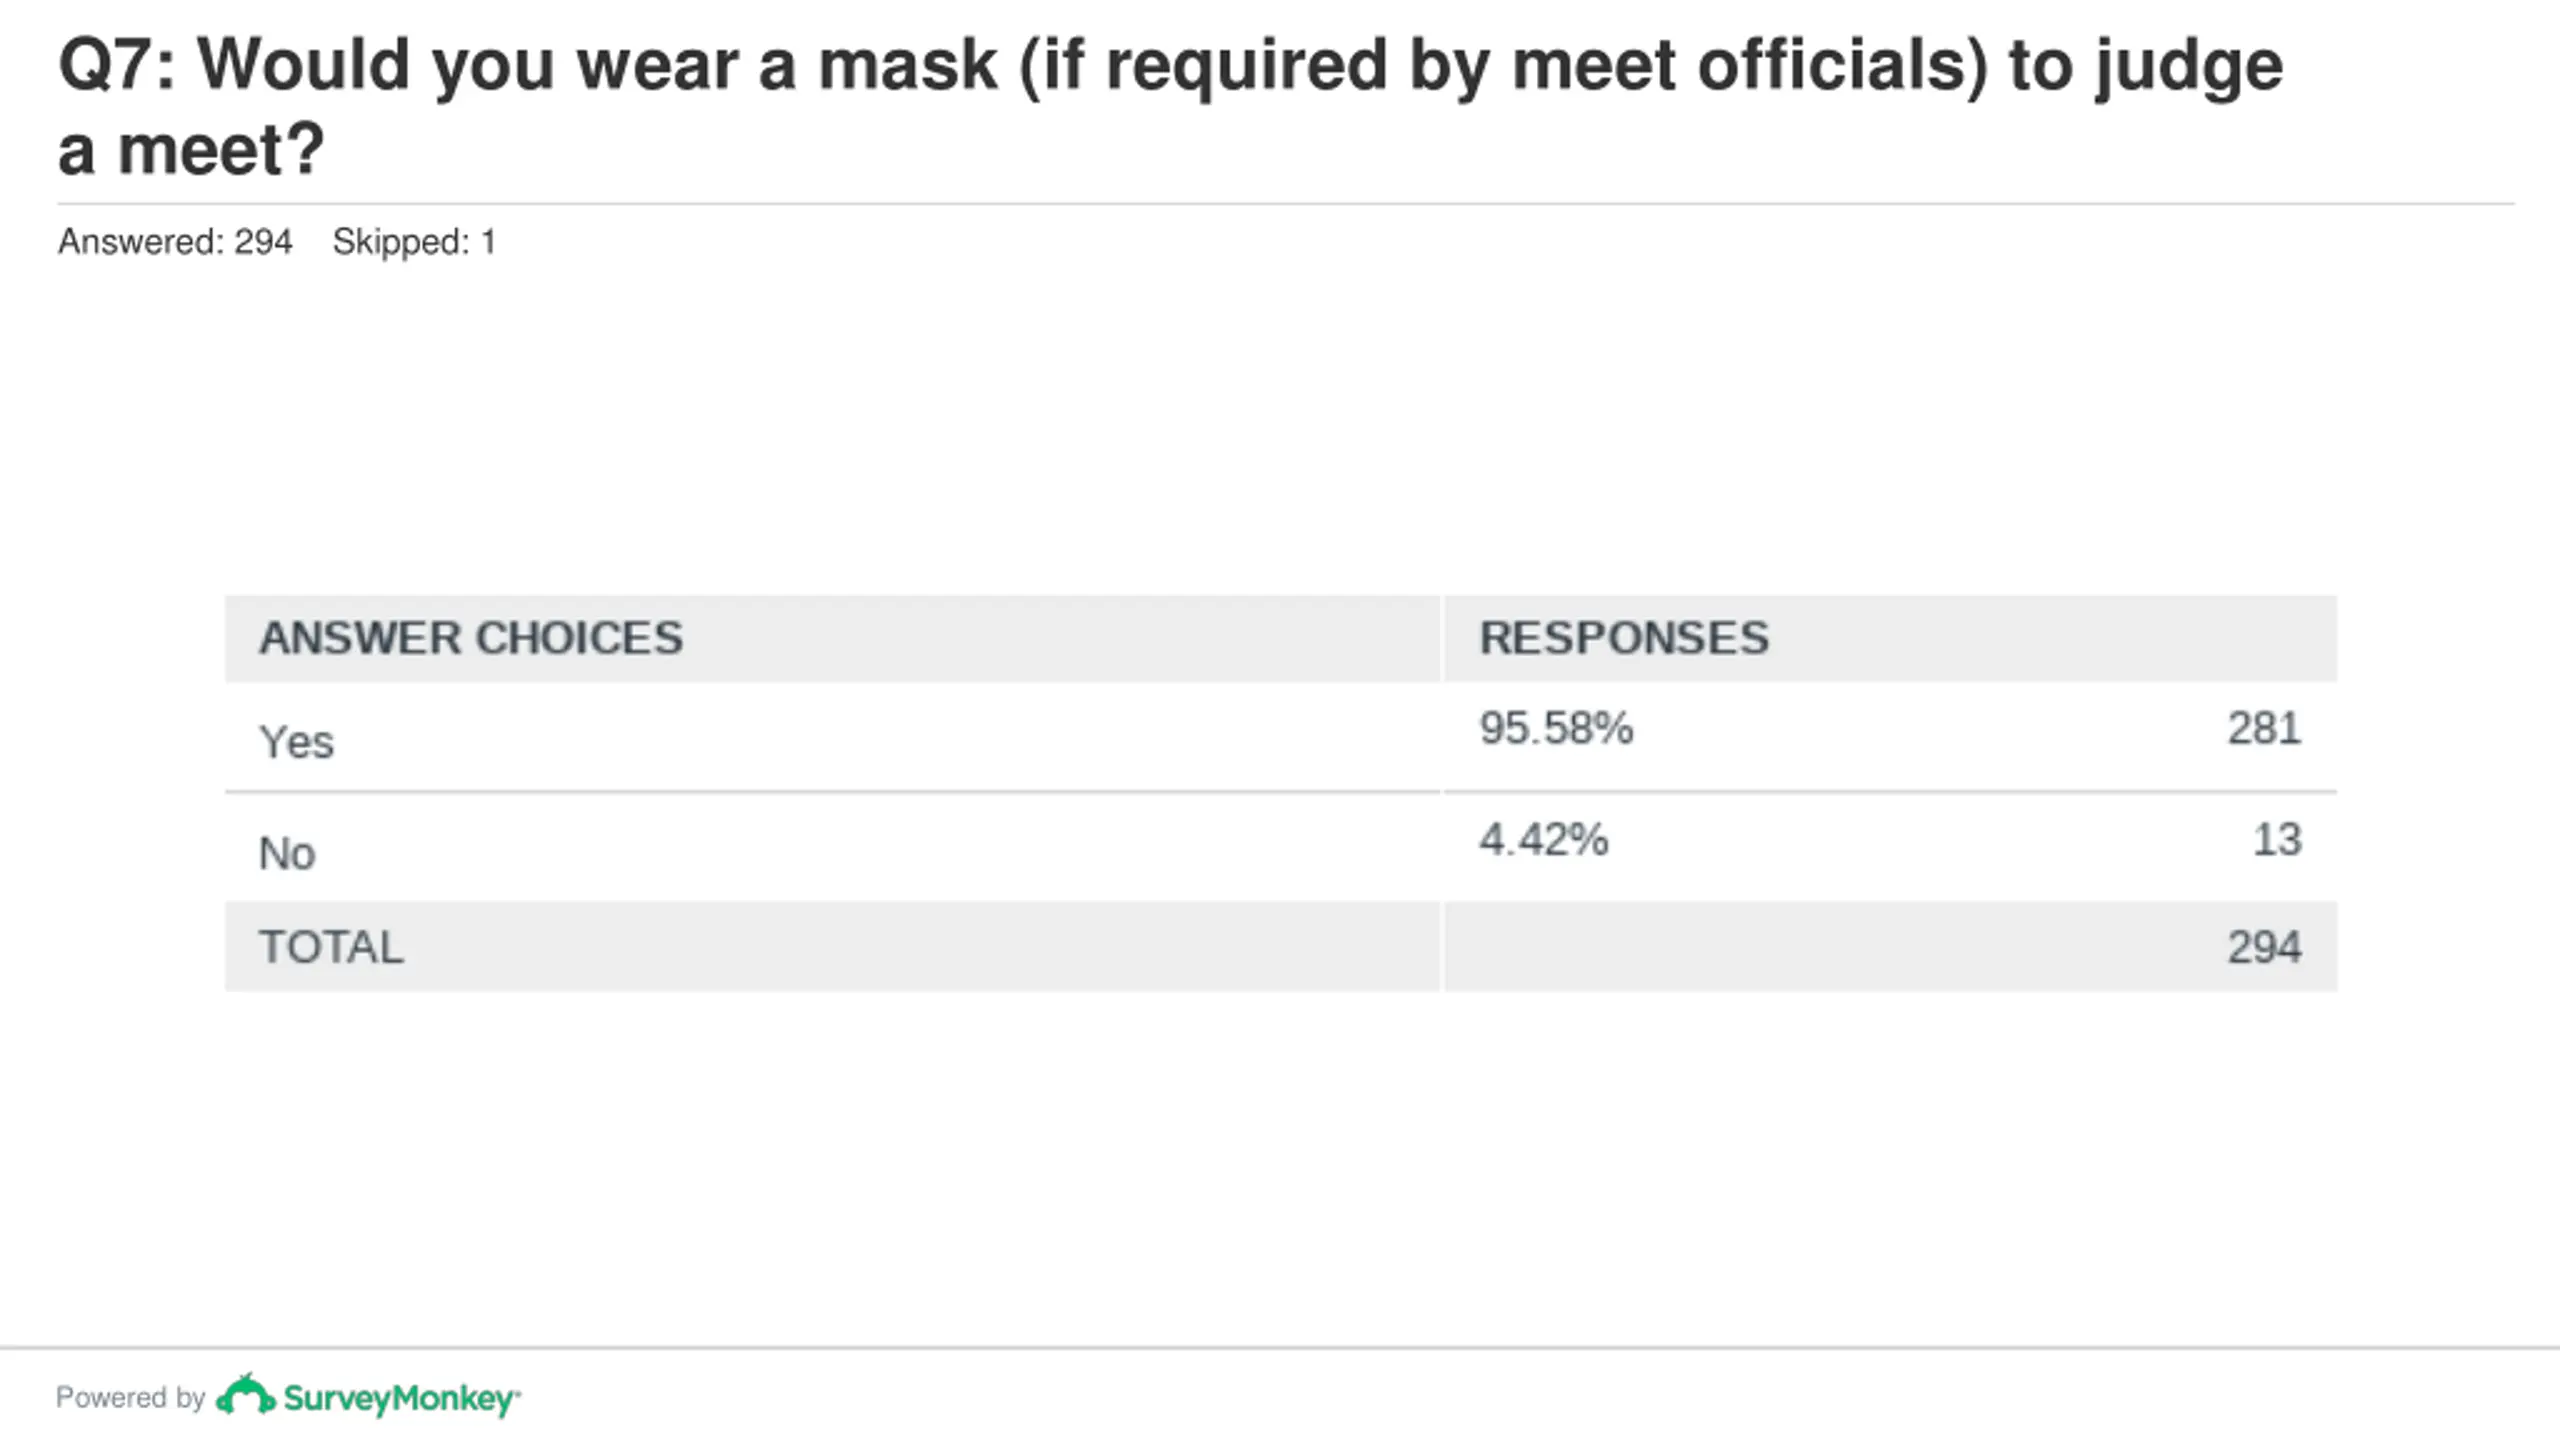The height and width of the screenshot is (1440, 2560).
Task: Click the SurveyMonkey brand name text
Action: tap(400, 1398)
